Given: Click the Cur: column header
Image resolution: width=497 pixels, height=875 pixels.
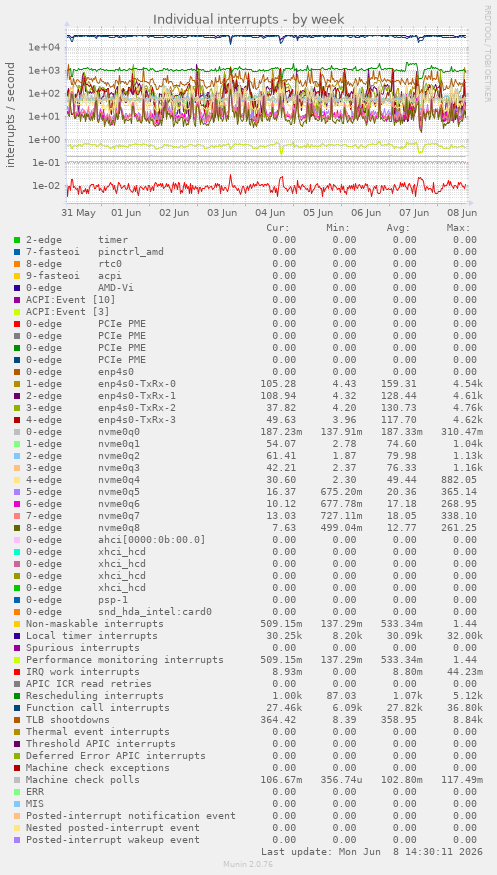Looking at the screenshot, I should point(278,228).
